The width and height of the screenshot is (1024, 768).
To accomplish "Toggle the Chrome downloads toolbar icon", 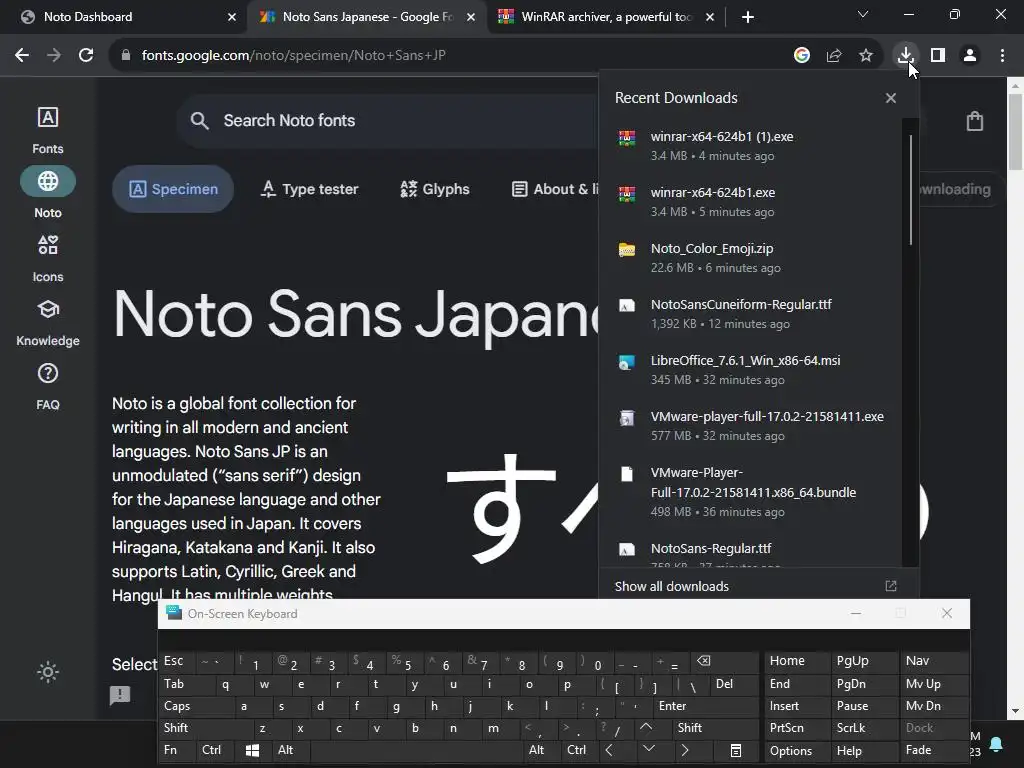I will [x=905, y=56].
